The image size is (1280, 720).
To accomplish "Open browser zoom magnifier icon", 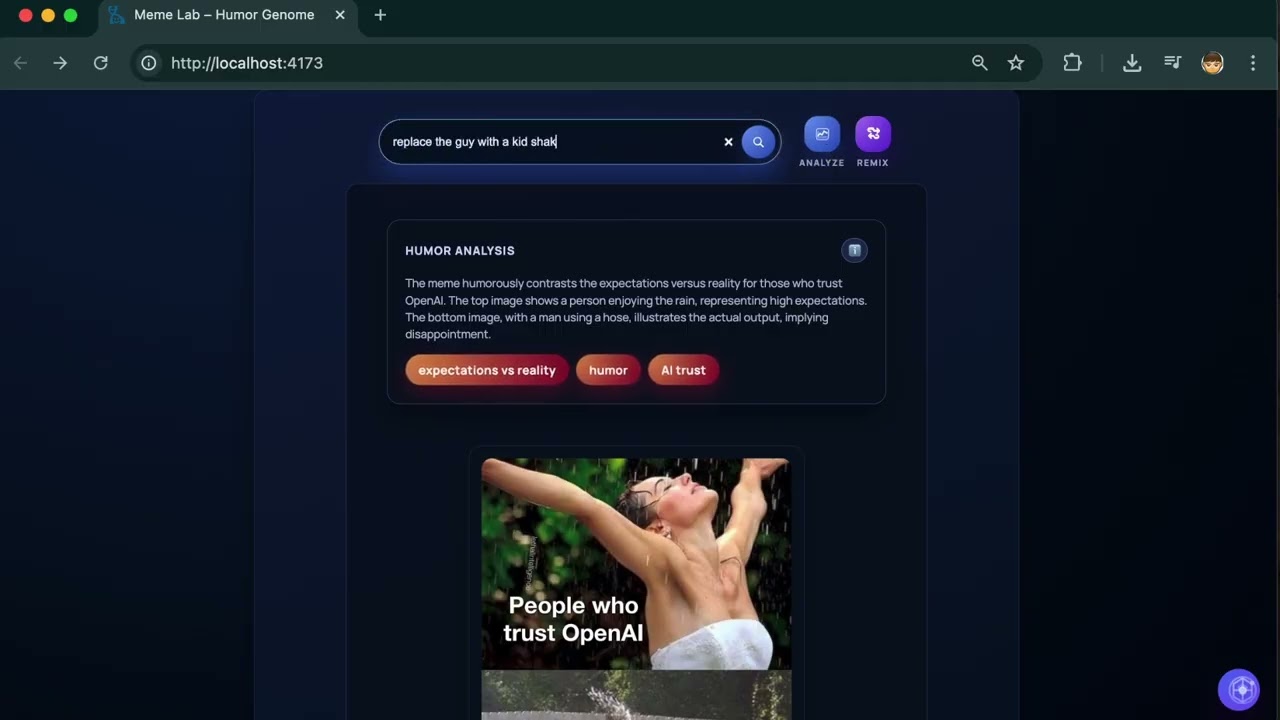I will pyautogui.click(x=980, y=63).
